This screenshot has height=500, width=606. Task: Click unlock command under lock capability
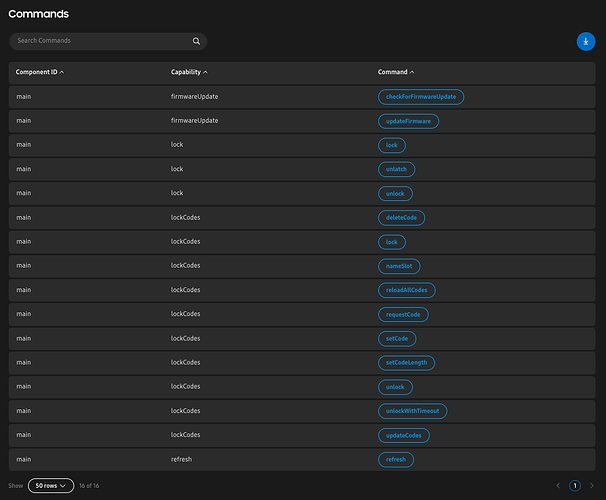395,194
